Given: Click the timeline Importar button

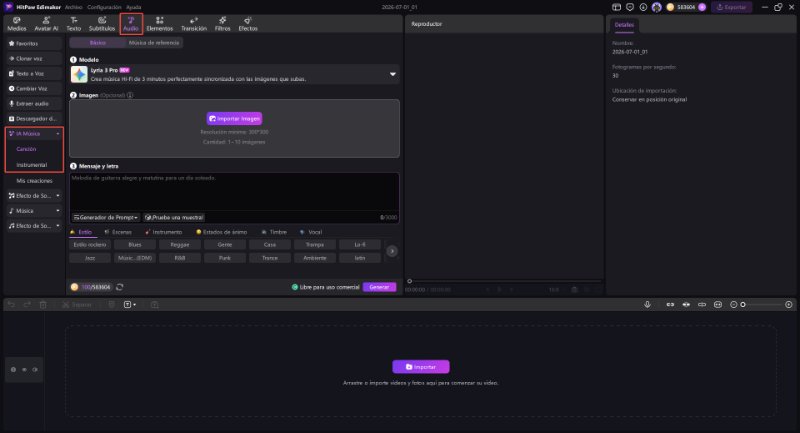Looking at the screenshot, I should [x=421, y=367].
